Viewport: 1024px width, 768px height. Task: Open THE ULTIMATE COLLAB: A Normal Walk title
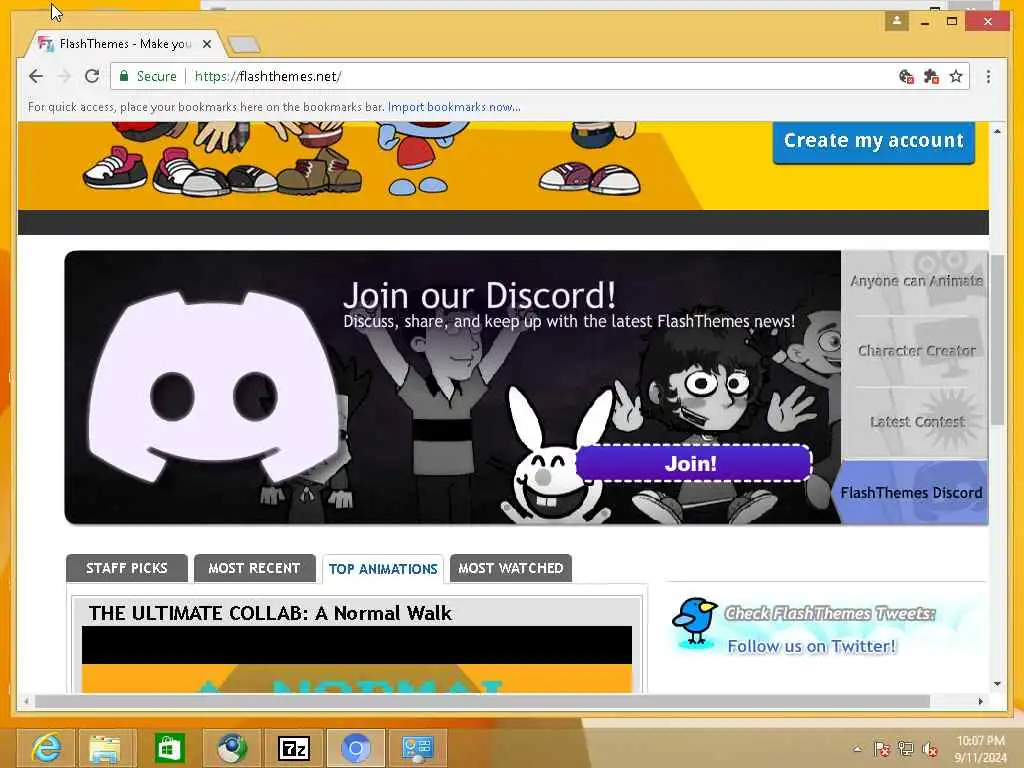(270, 613)
